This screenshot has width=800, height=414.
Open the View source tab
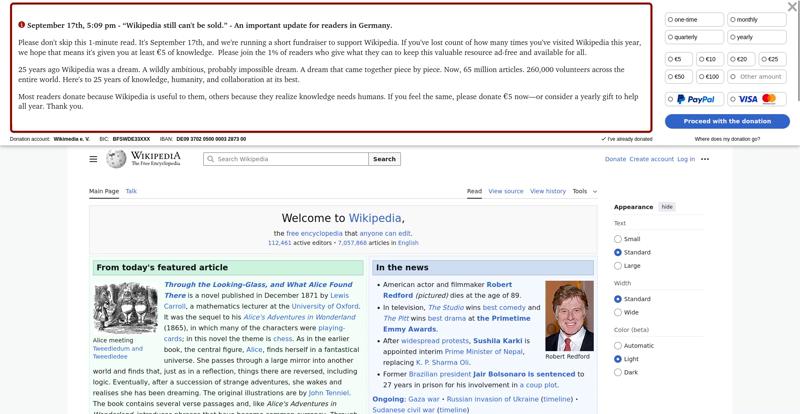coord(506,191)
